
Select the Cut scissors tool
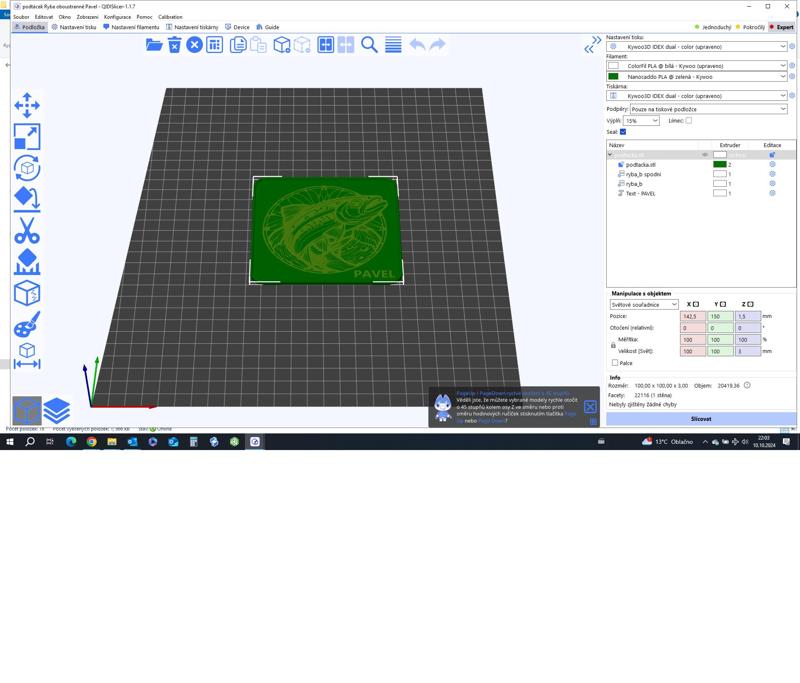click(27, 231)
